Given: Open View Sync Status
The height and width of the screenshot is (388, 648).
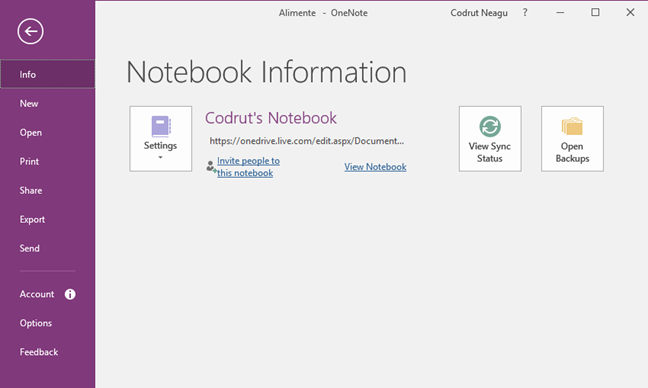Looking at the screenshot, I should coord(490,138).
